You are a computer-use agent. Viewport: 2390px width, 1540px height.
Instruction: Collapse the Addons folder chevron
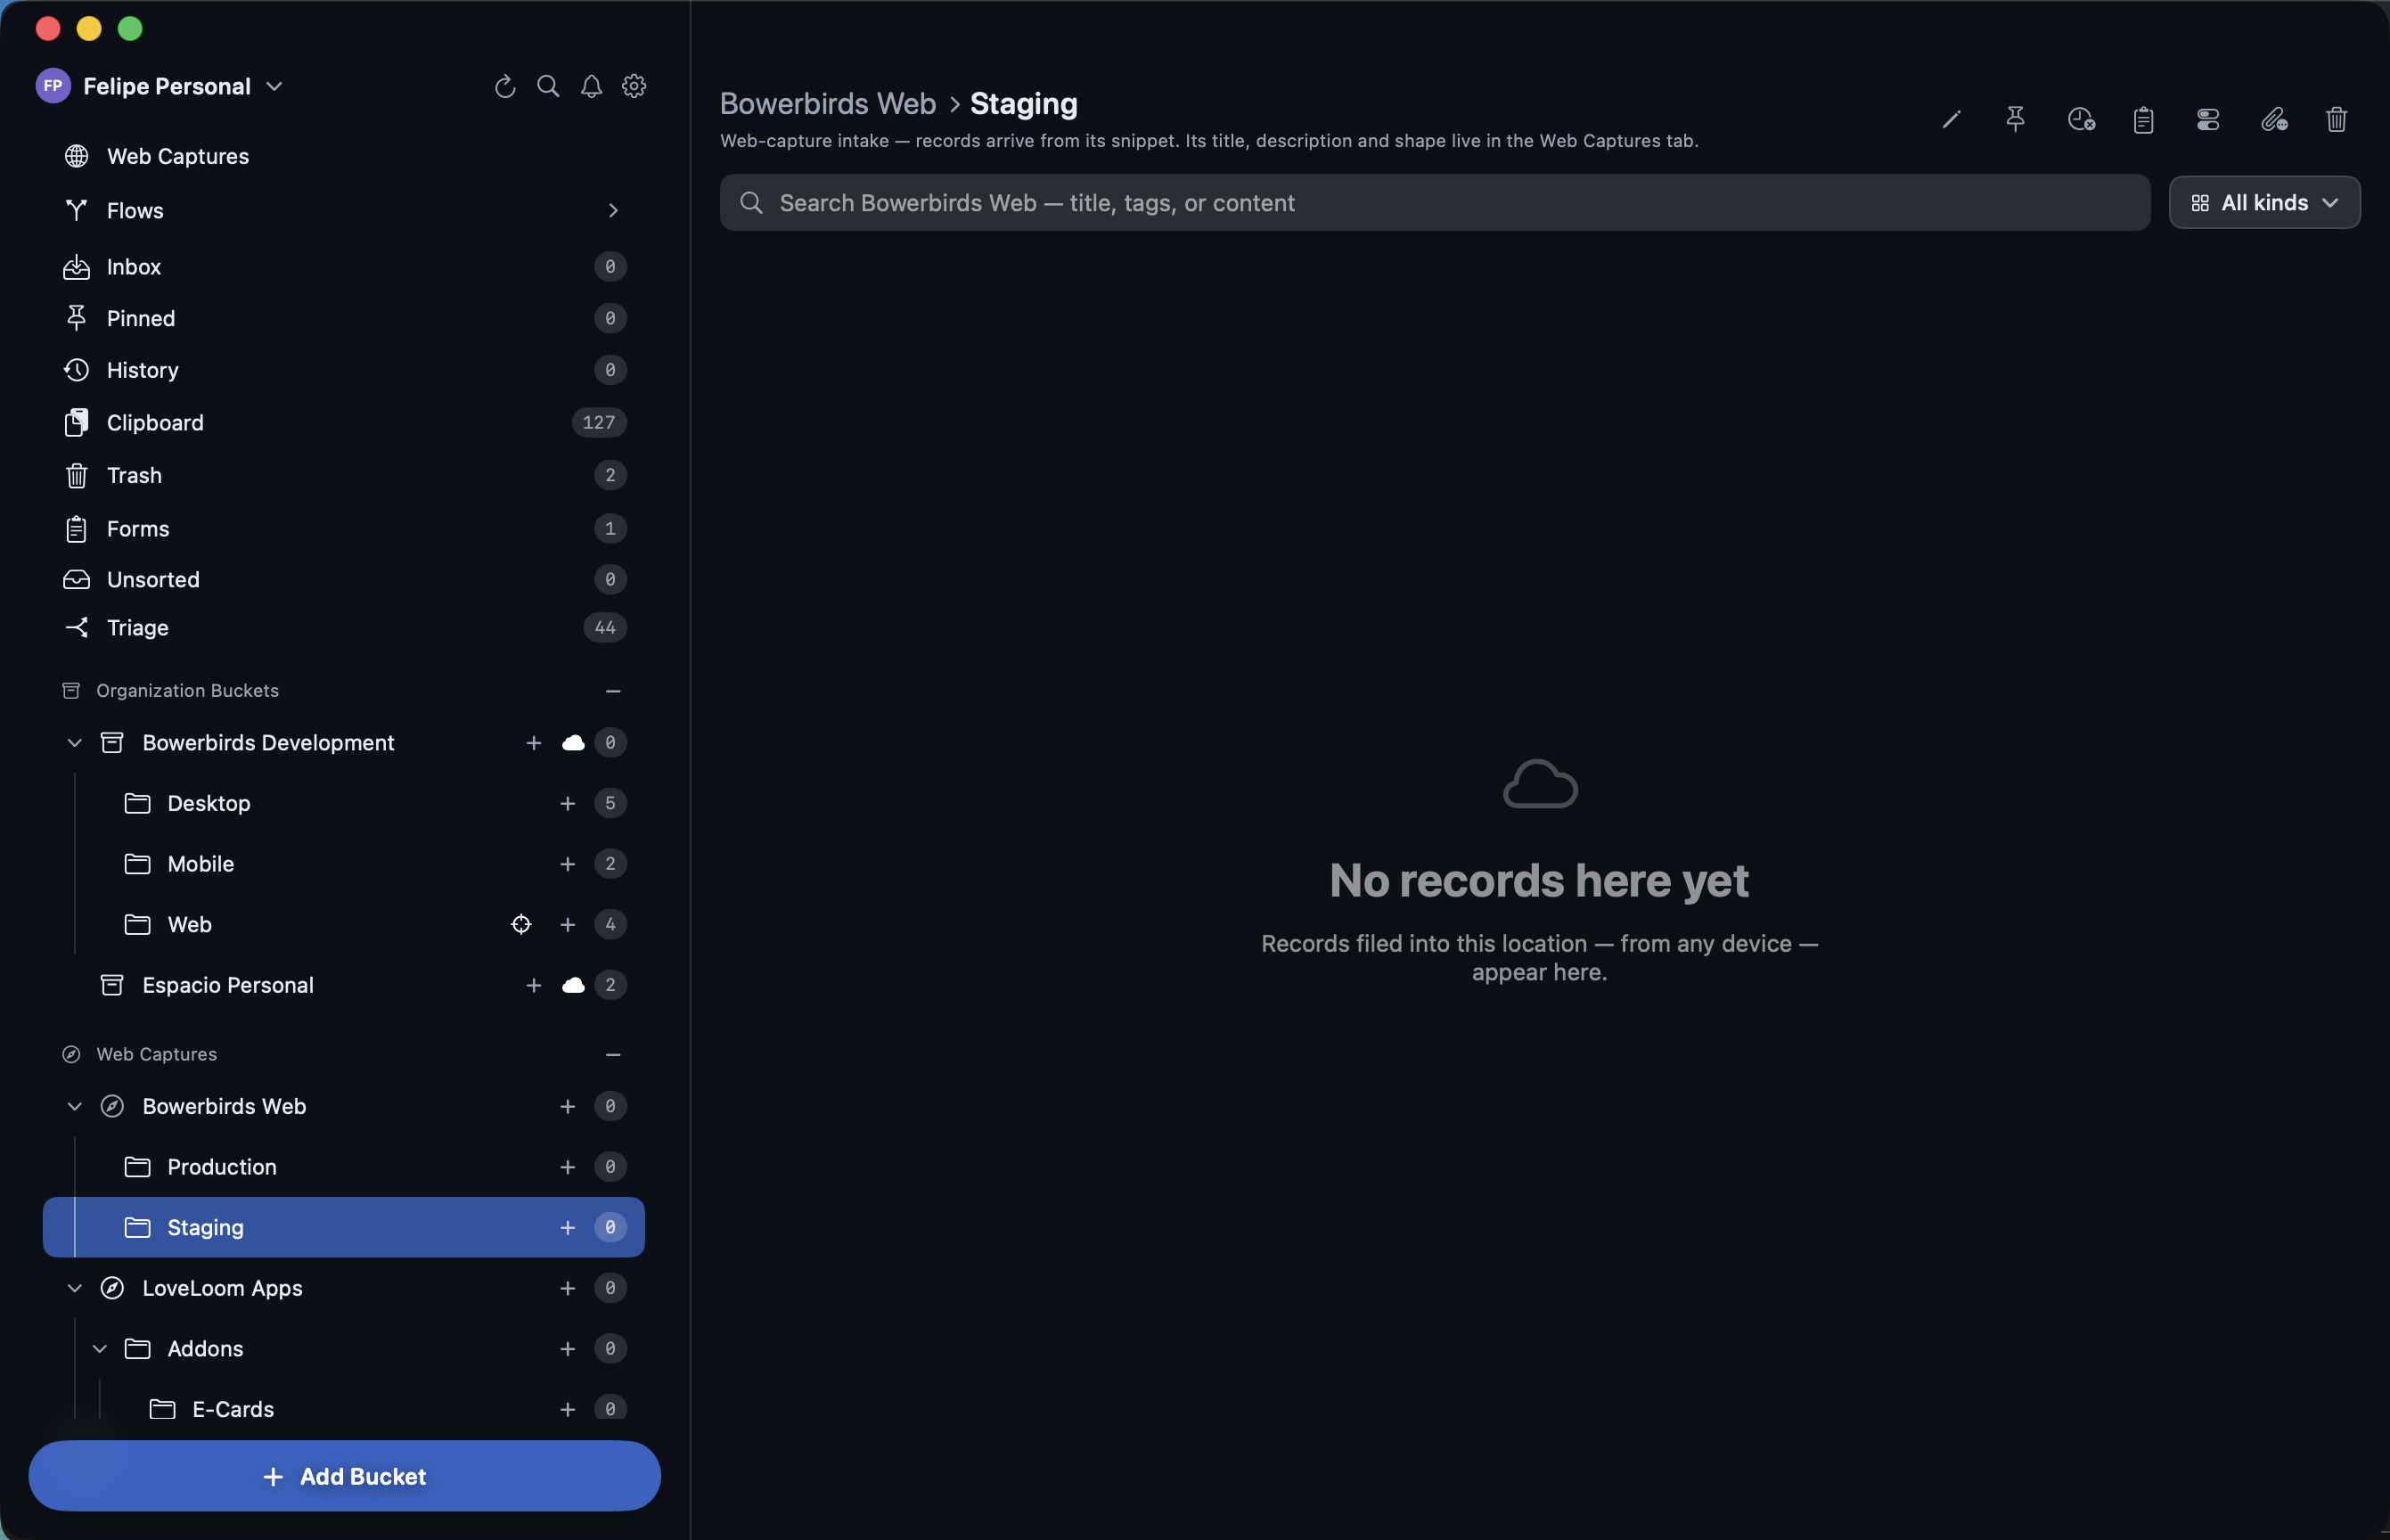[x=99, y=1349]
